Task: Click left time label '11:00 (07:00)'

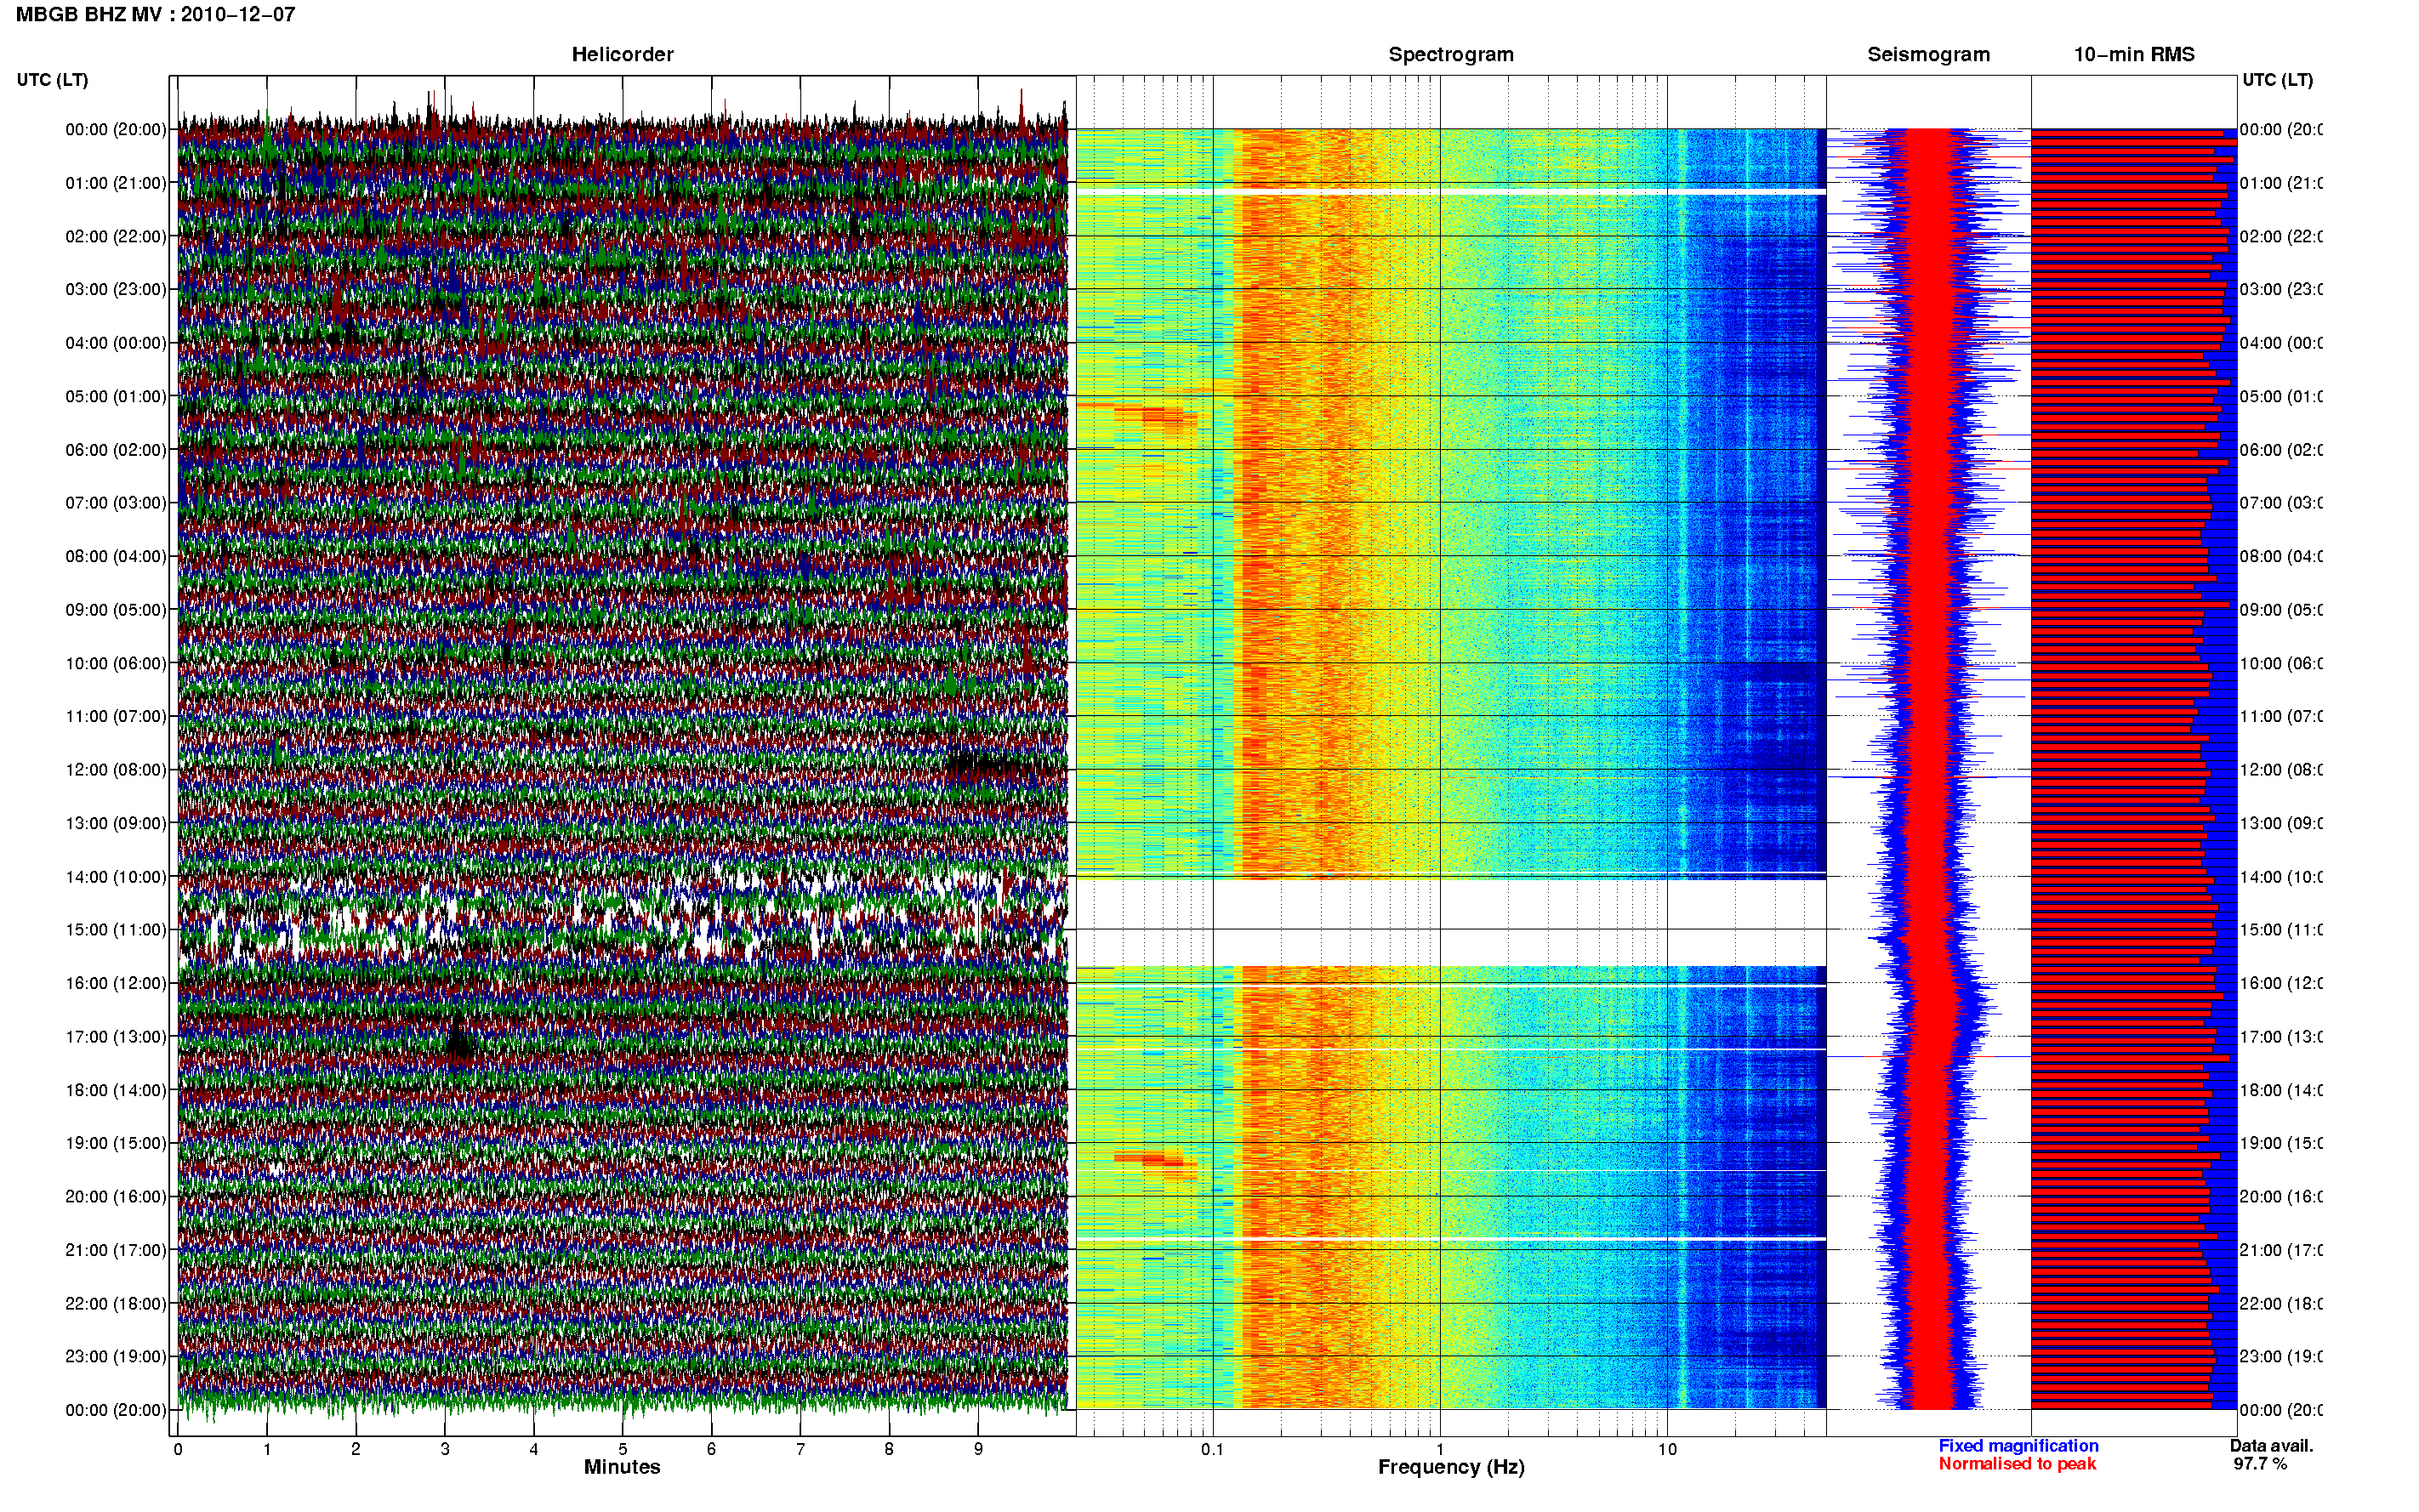Action: click(x=116, y=716)
